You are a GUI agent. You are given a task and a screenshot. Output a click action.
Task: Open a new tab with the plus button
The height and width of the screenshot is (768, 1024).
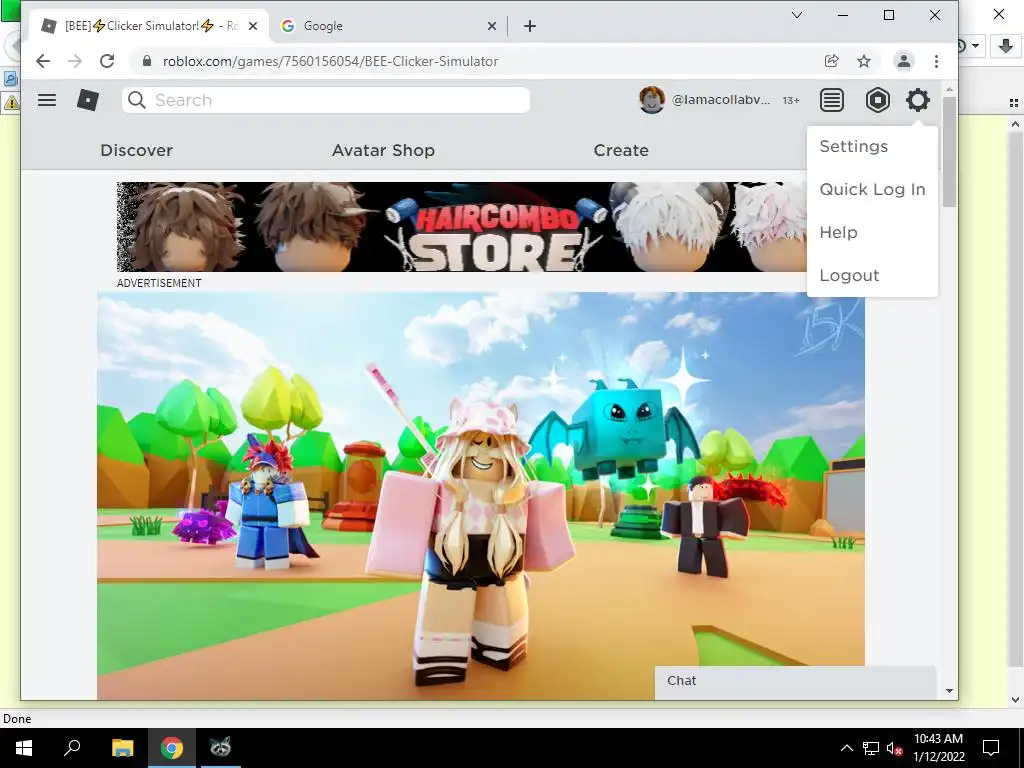tap(530, 26)
